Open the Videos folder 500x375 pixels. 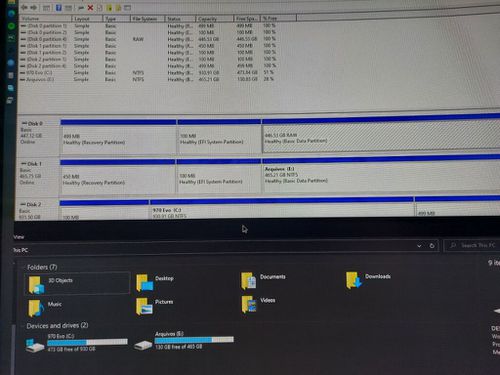coord(259,304)
